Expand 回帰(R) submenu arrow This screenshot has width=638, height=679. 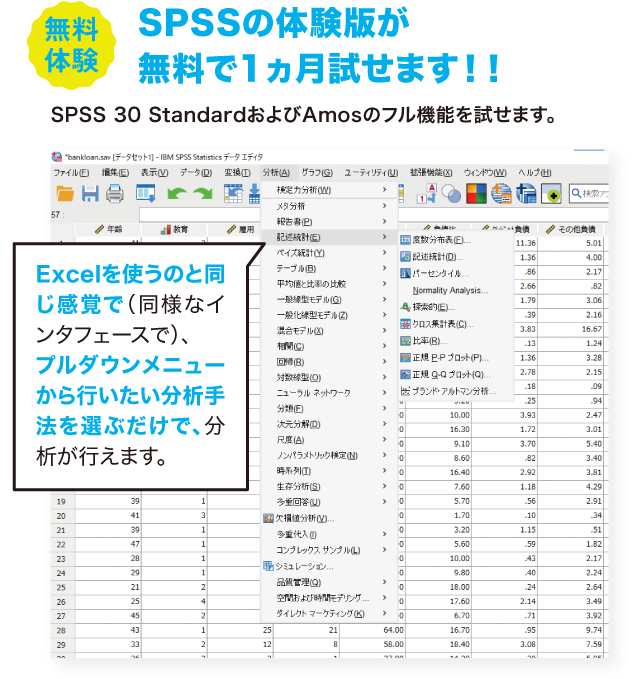point(384,362)
